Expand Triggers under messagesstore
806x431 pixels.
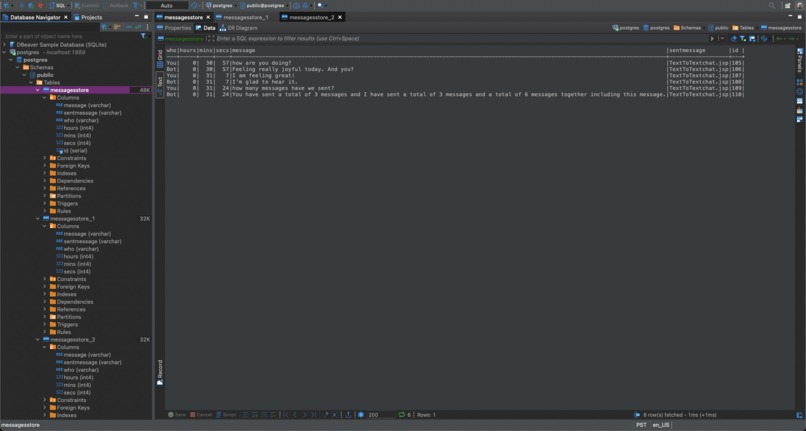pyautogui.click(x=45, y=204)
